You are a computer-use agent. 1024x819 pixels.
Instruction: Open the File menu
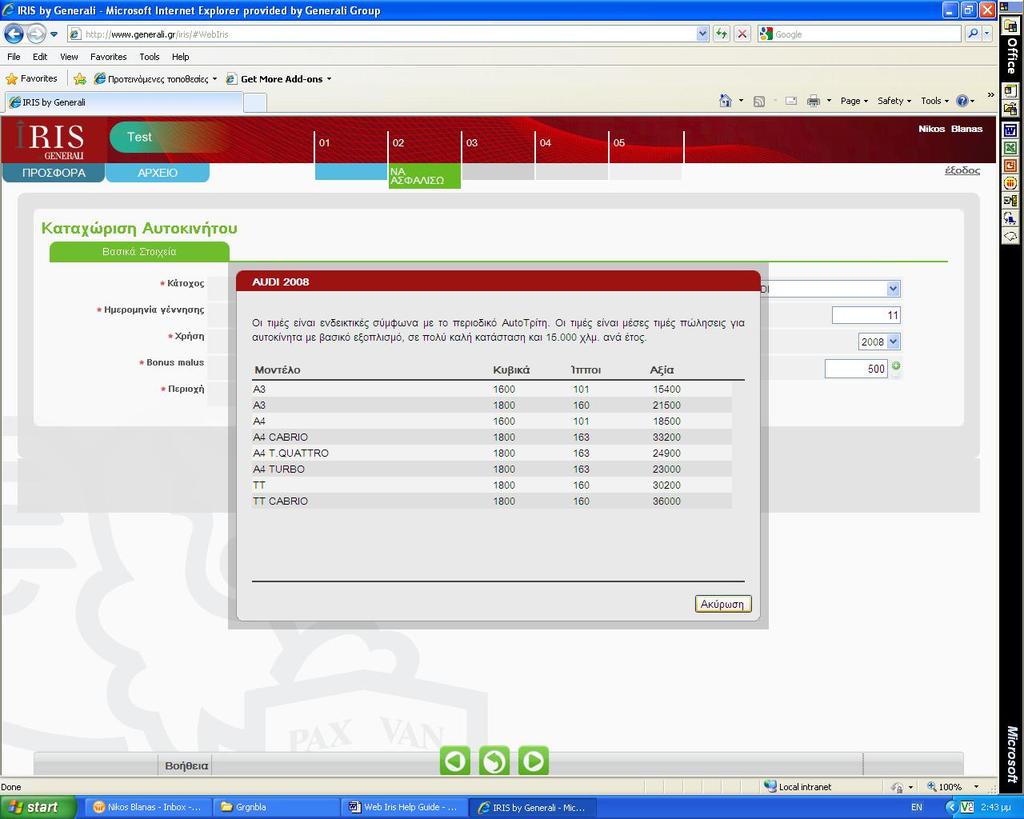click(x=14, y=57)
